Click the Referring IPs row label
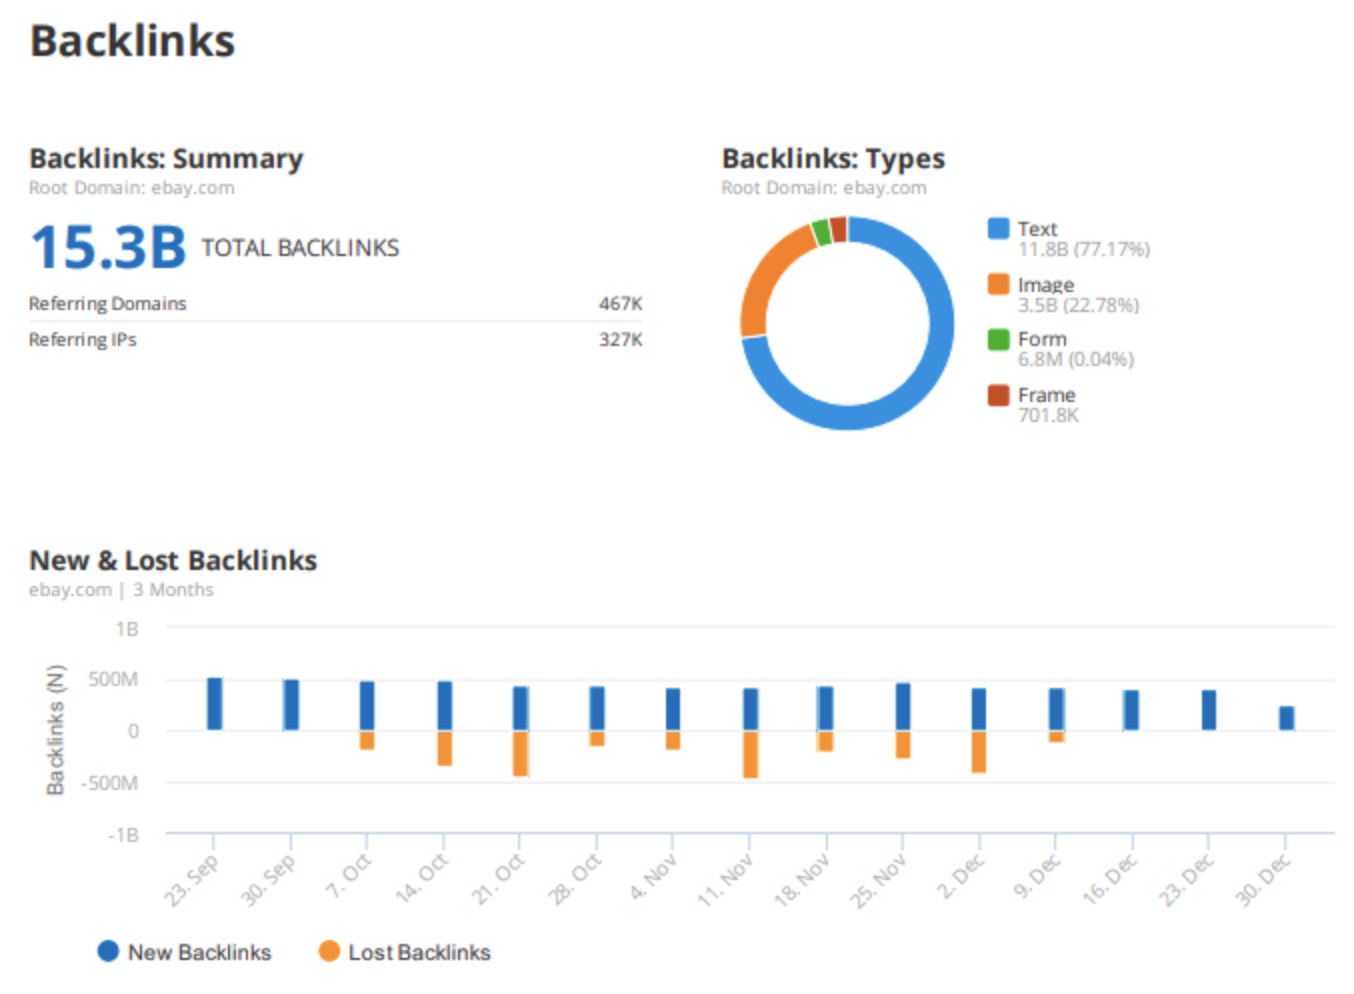 tap(82, 340)
